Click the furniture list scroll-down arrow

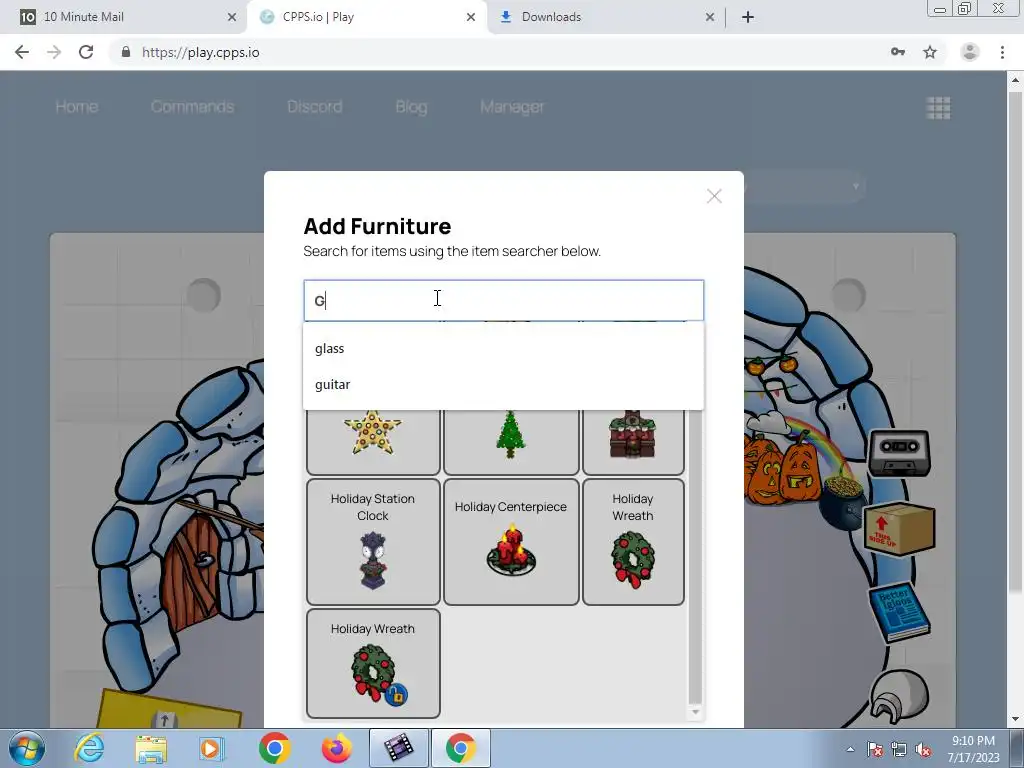695,712
